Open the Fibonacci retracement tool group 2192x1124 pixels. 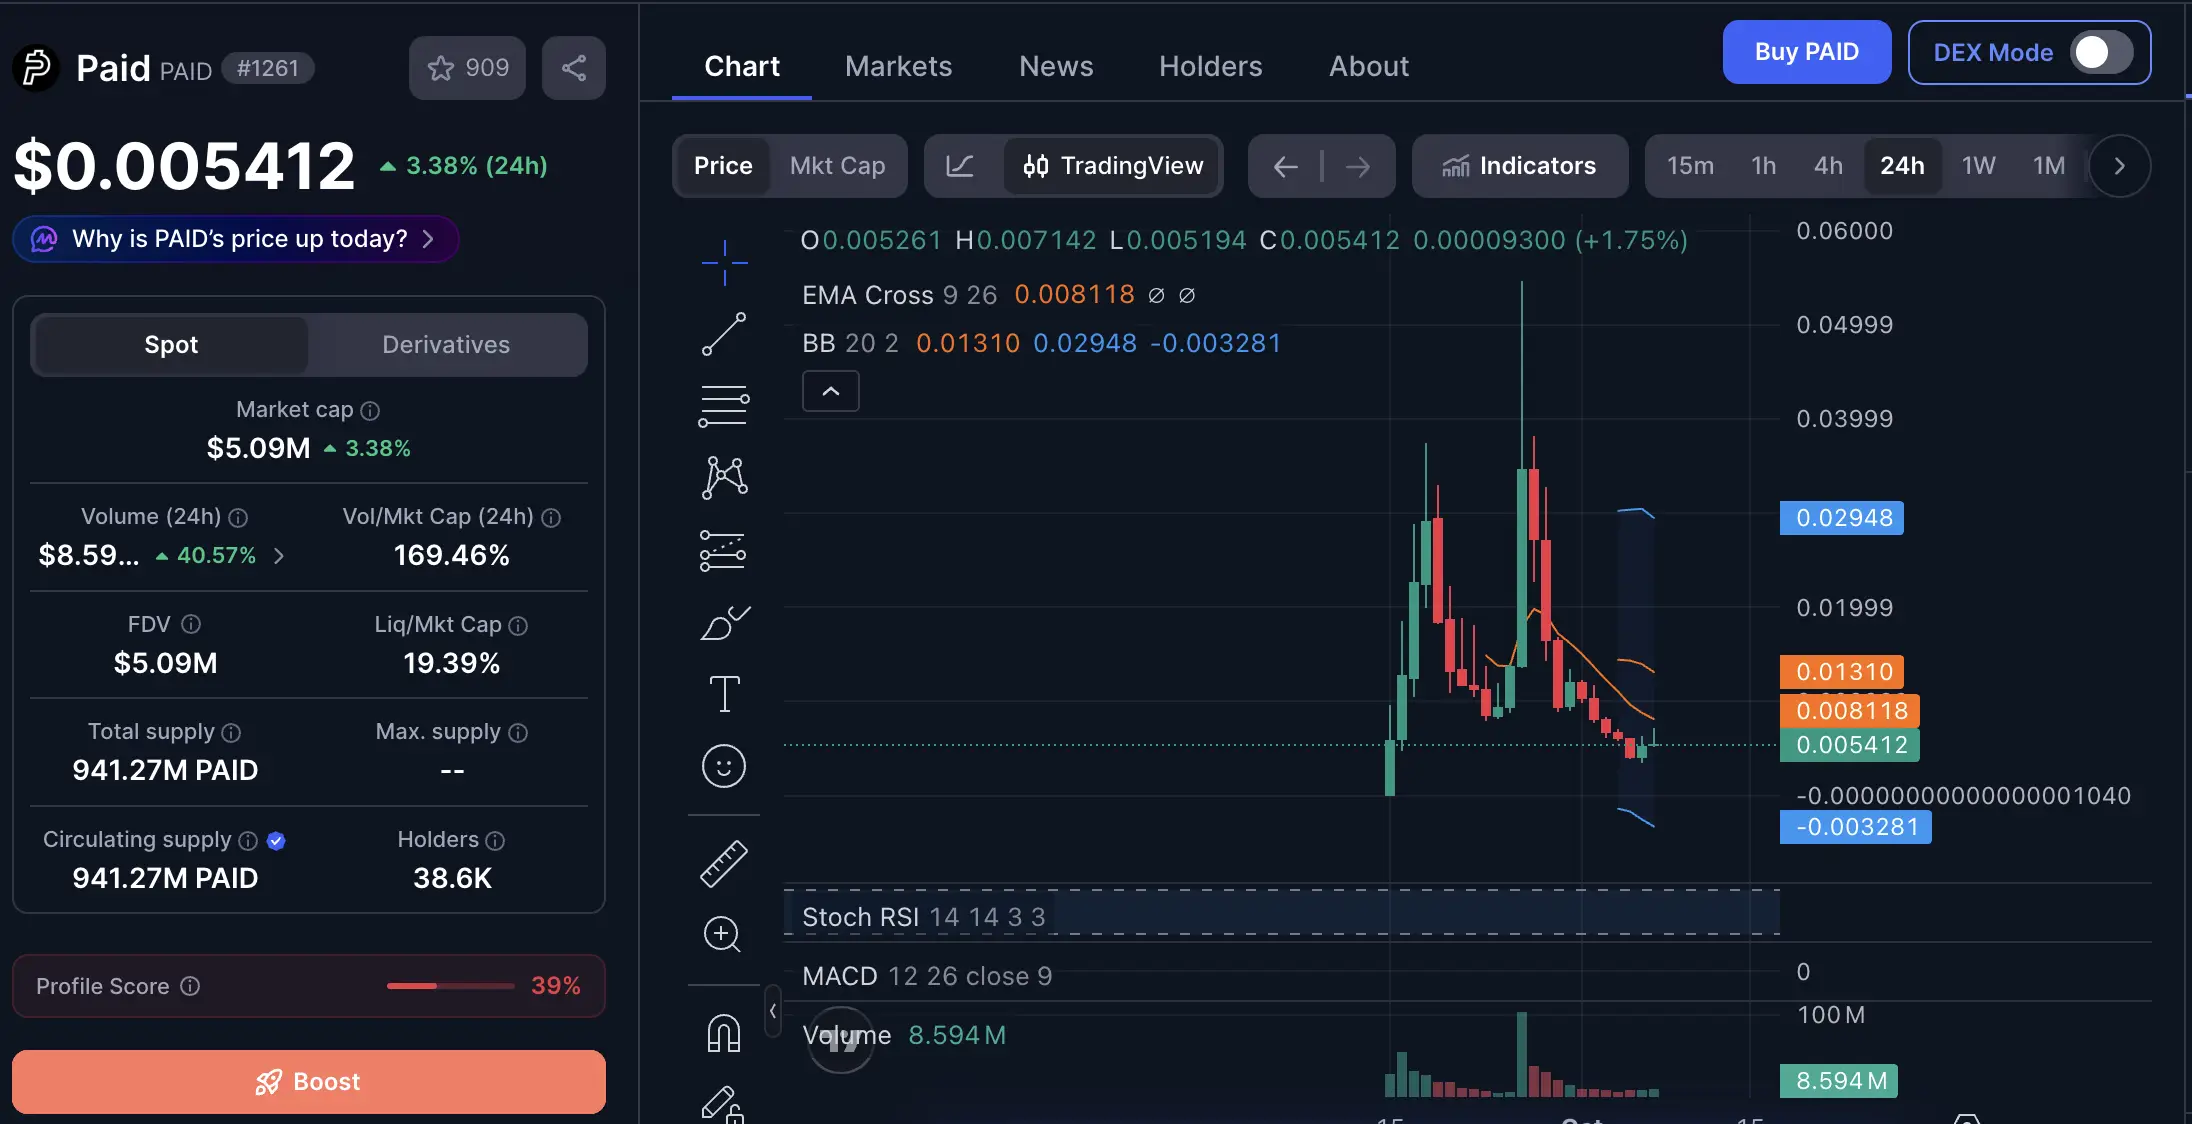click(724, 406)
